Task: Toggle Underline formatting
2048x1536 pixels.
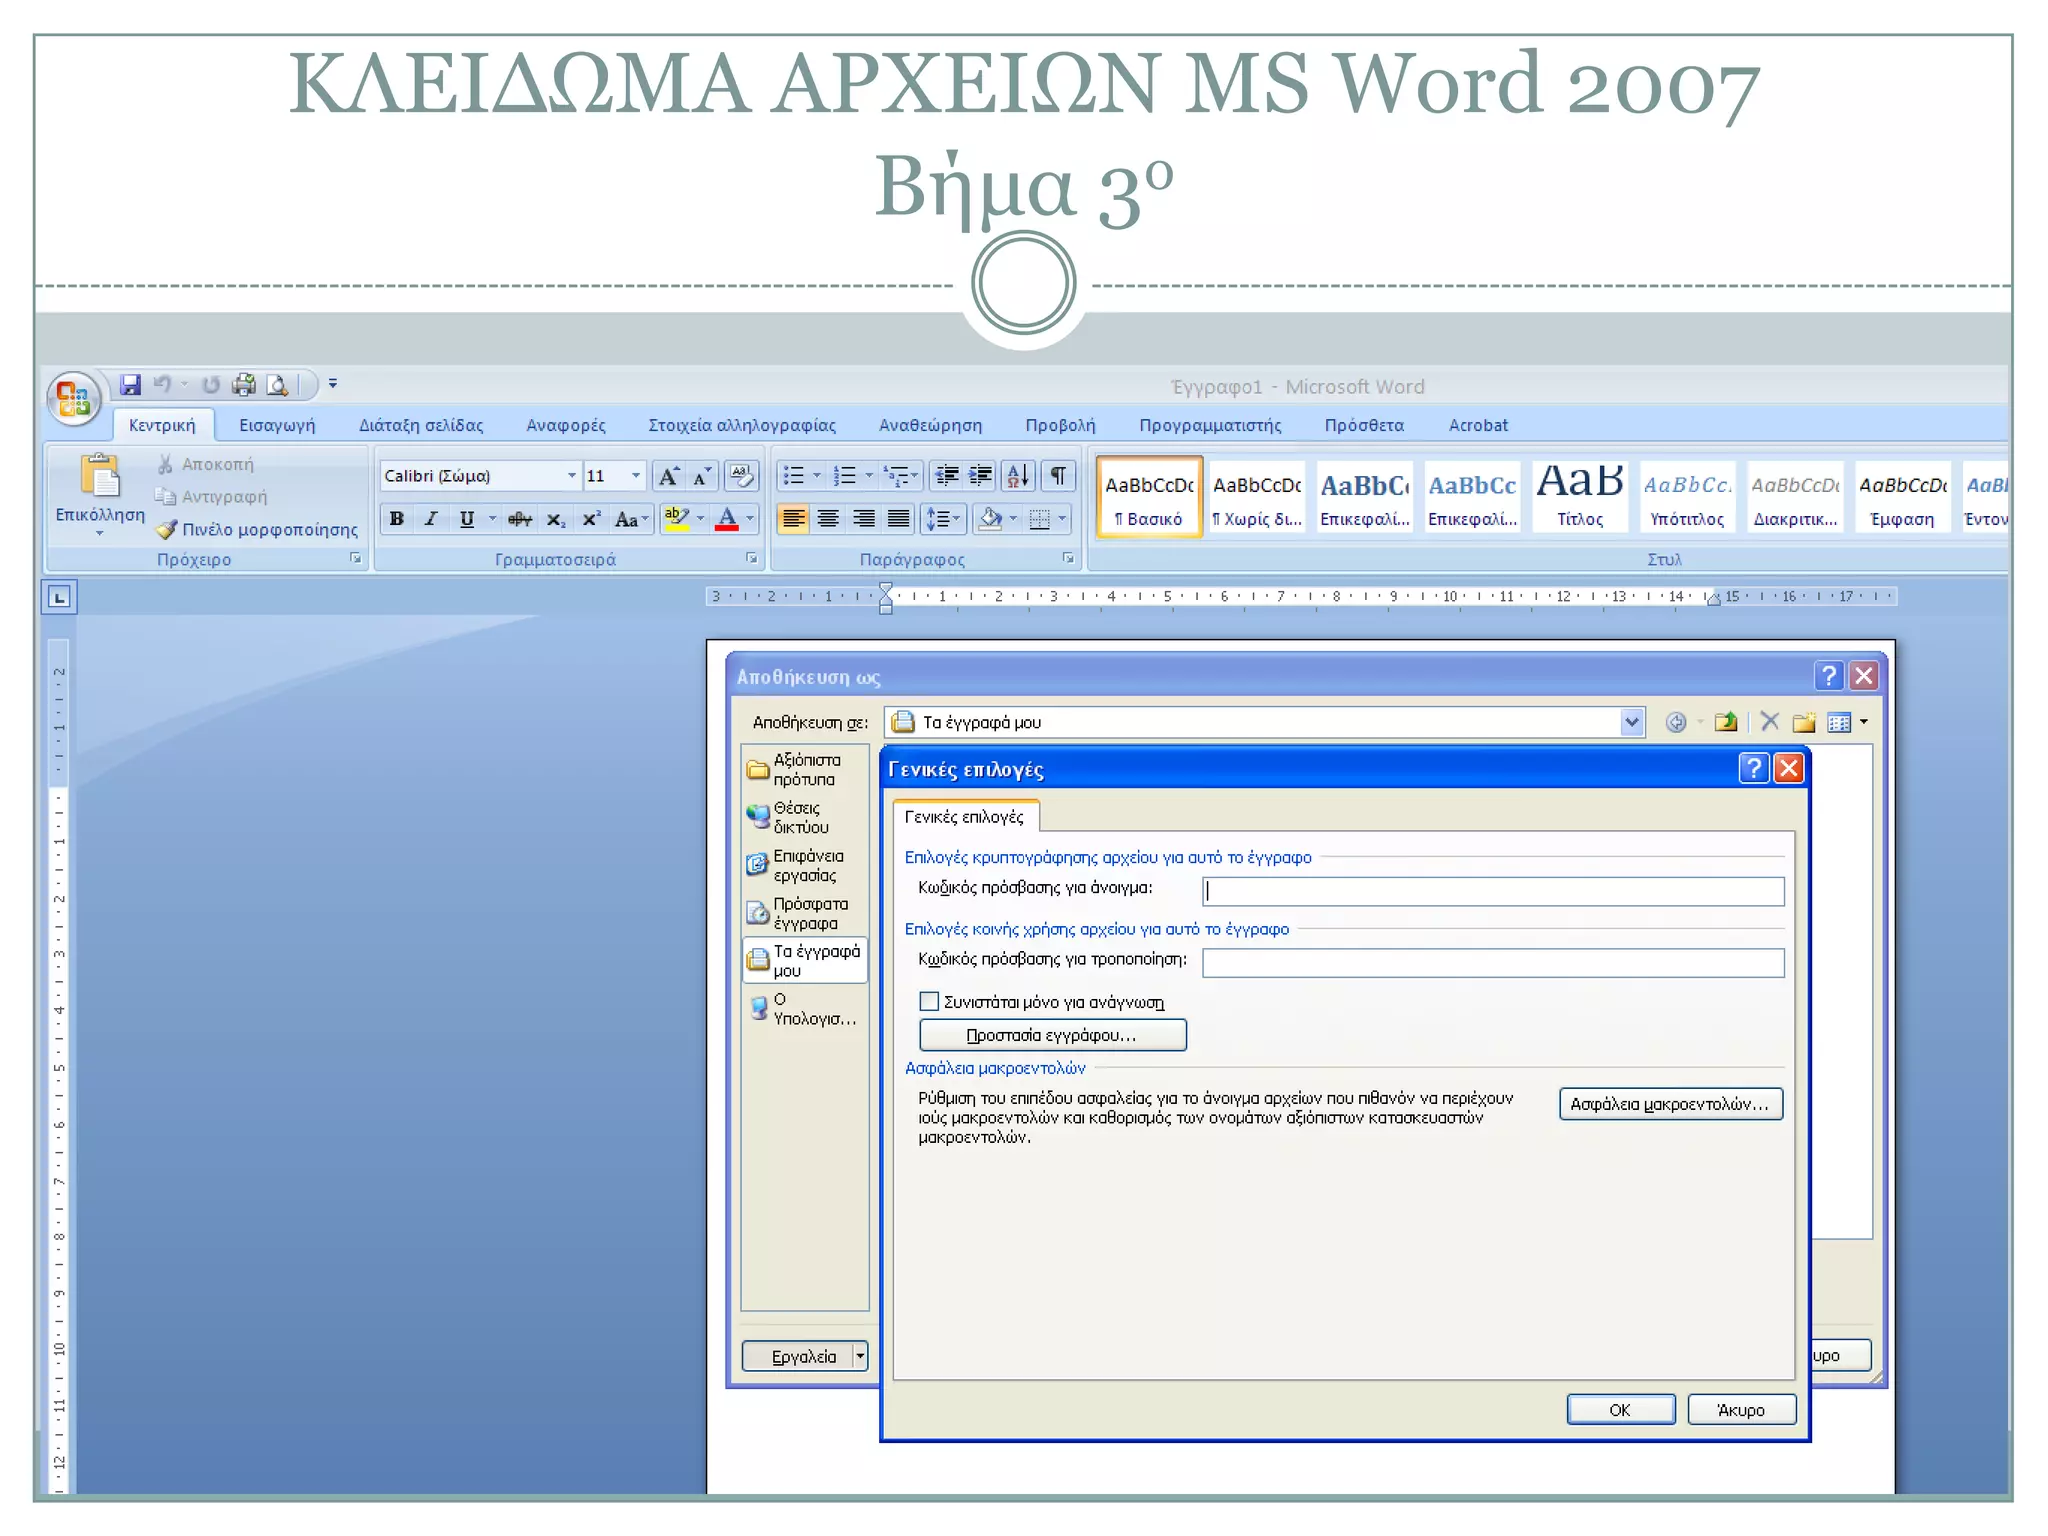Action: click(467, 519)
